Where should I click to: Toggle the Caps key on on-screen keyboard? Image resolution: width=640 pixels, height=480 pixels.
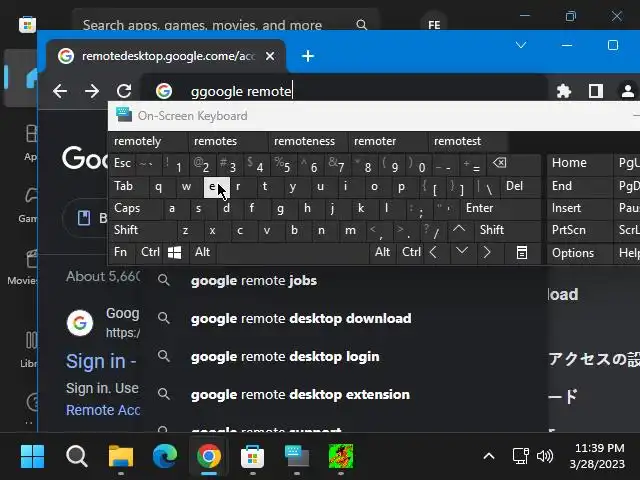(x=135, y=208)
